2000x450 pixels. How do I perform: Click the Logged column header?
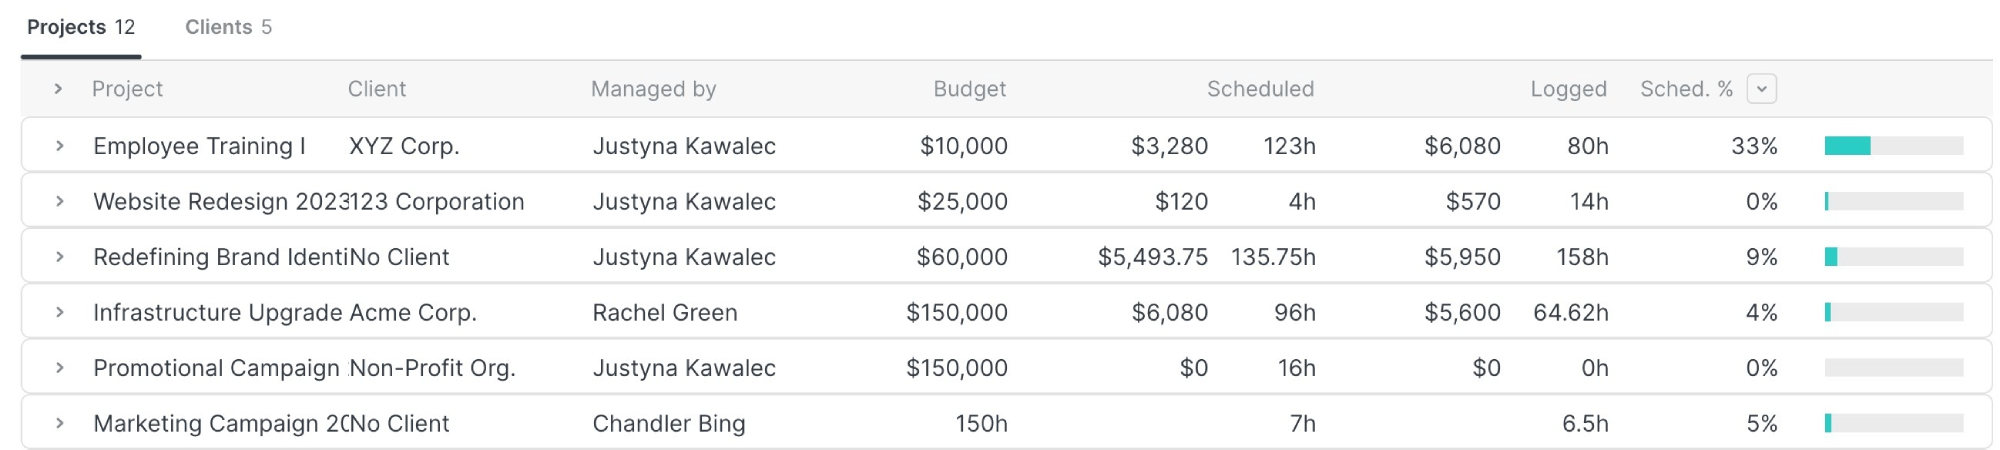[x=1567, y=89]
